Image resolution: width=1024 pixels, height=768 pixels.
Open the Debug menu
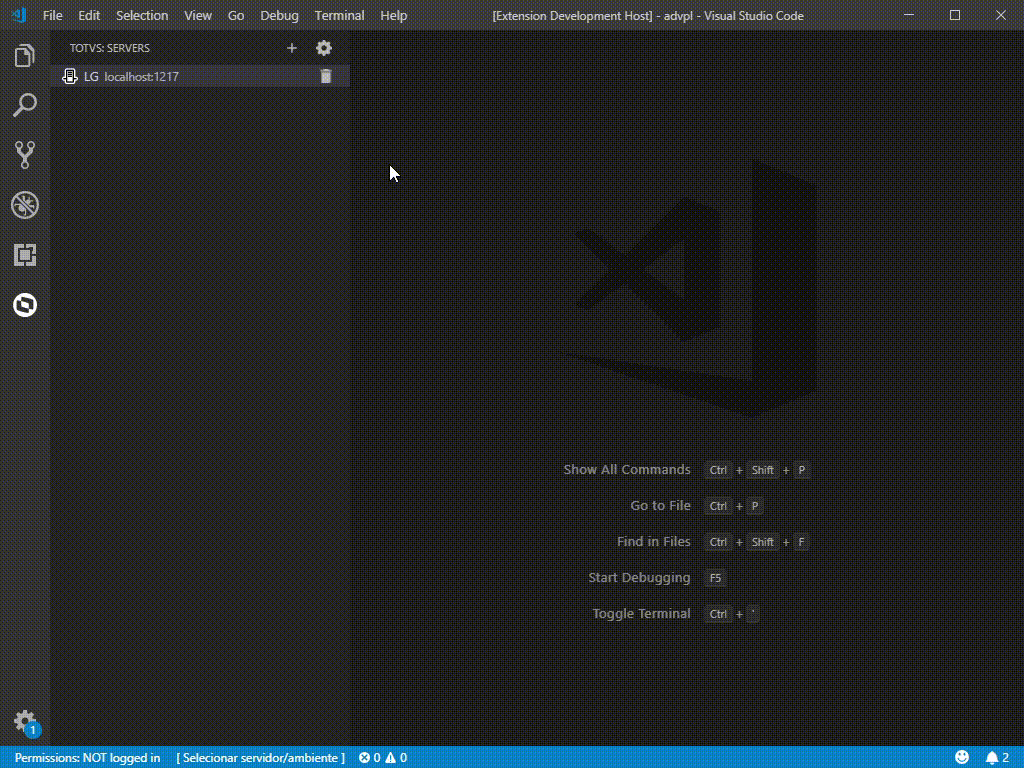point(279,16)
